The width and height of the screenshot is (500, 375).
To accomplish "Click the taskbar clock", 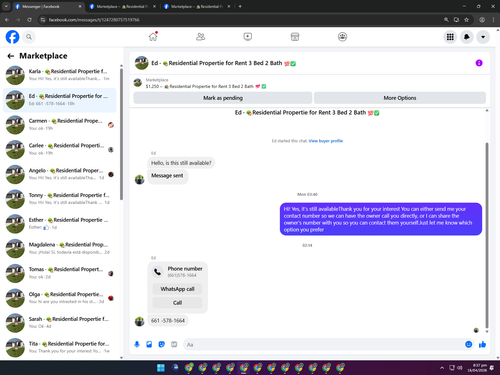I will pos(477,368).
